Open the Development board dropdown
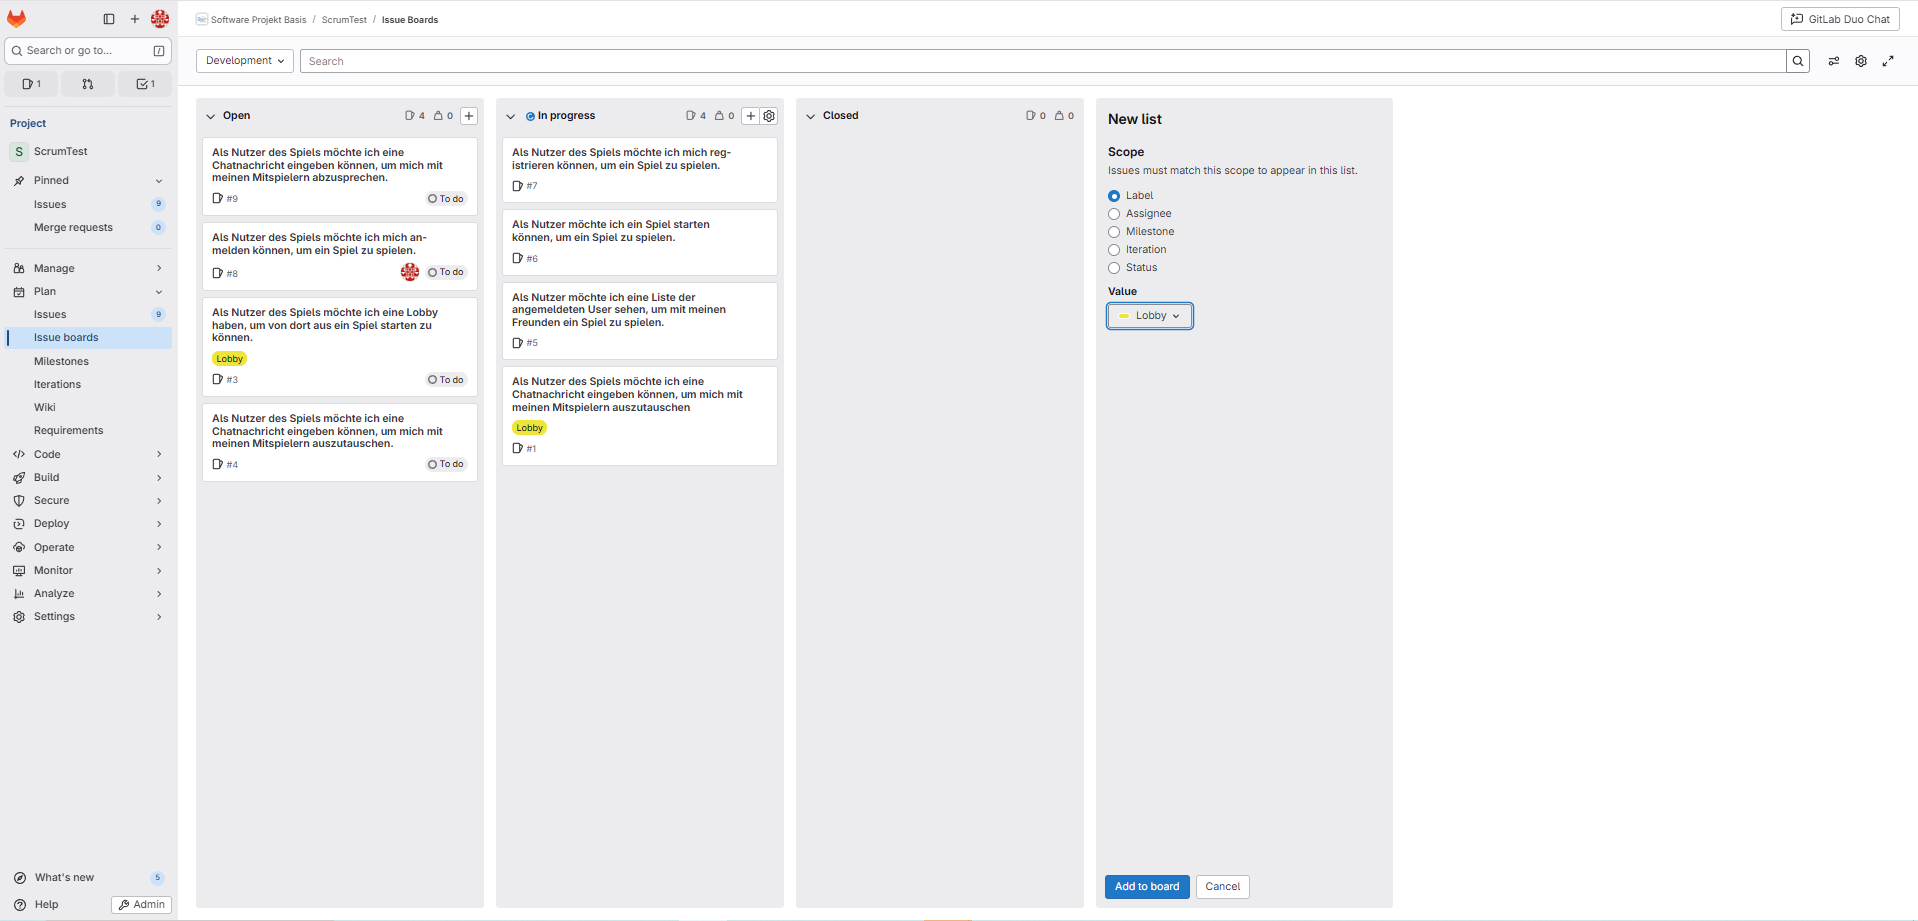 245,61
